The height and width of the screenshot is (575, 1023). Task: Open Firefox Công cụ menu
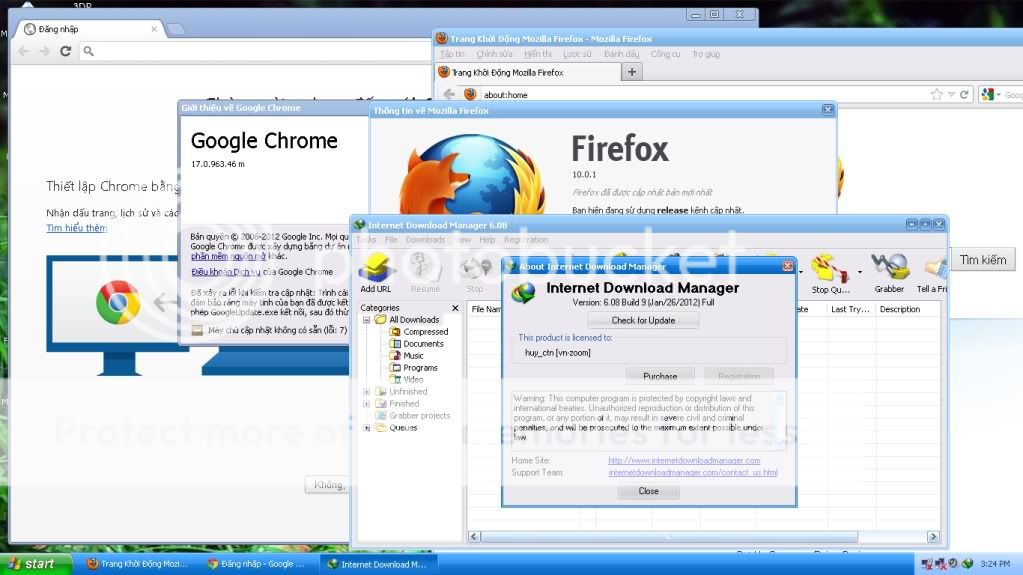click(665, 54)
